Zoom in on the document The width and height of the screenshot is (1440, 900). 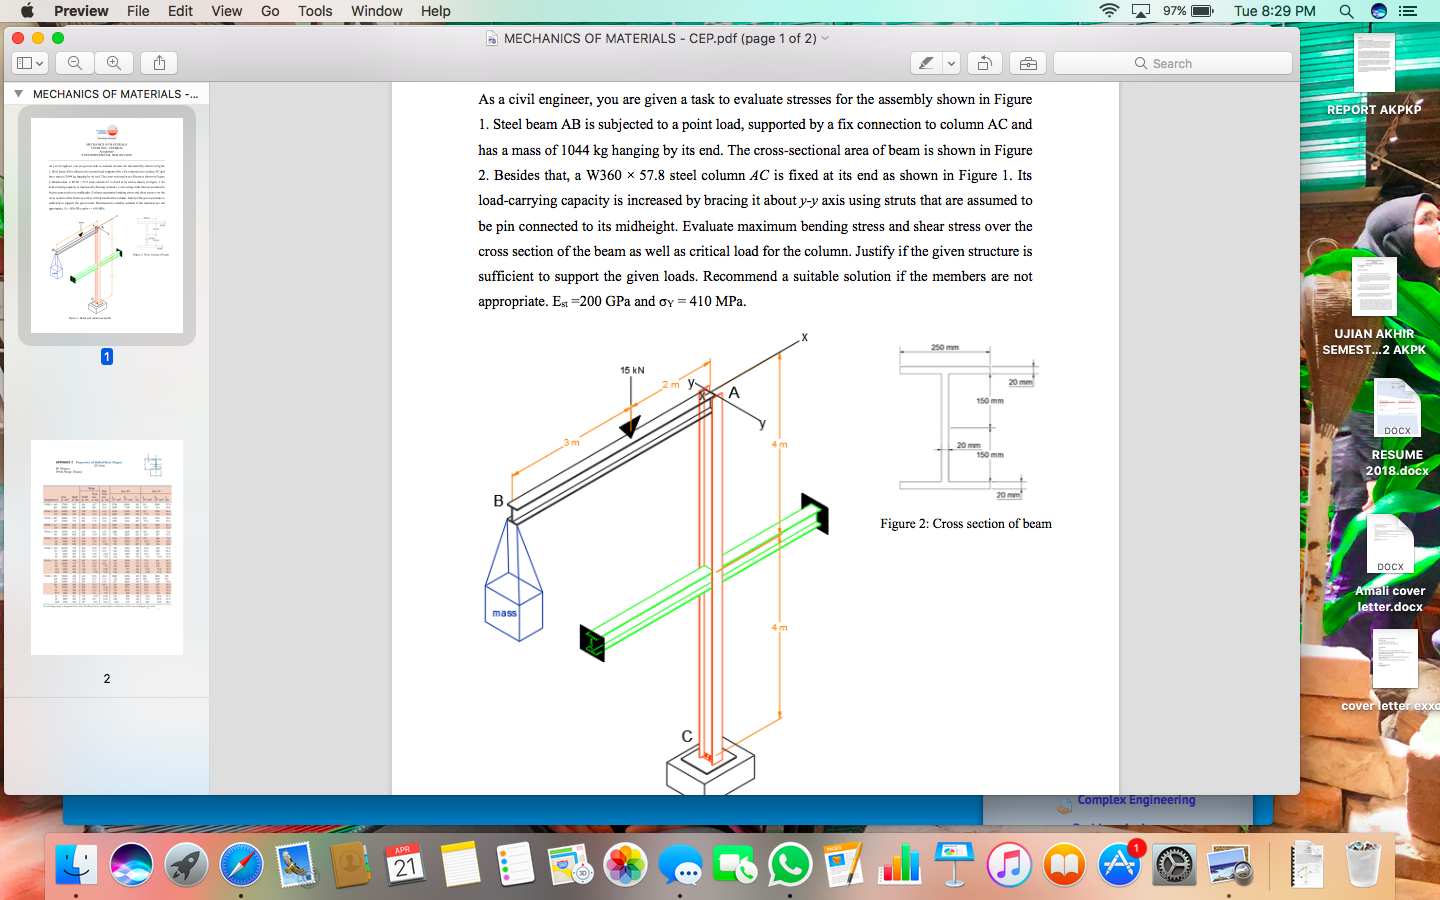(x=114, y=62)
